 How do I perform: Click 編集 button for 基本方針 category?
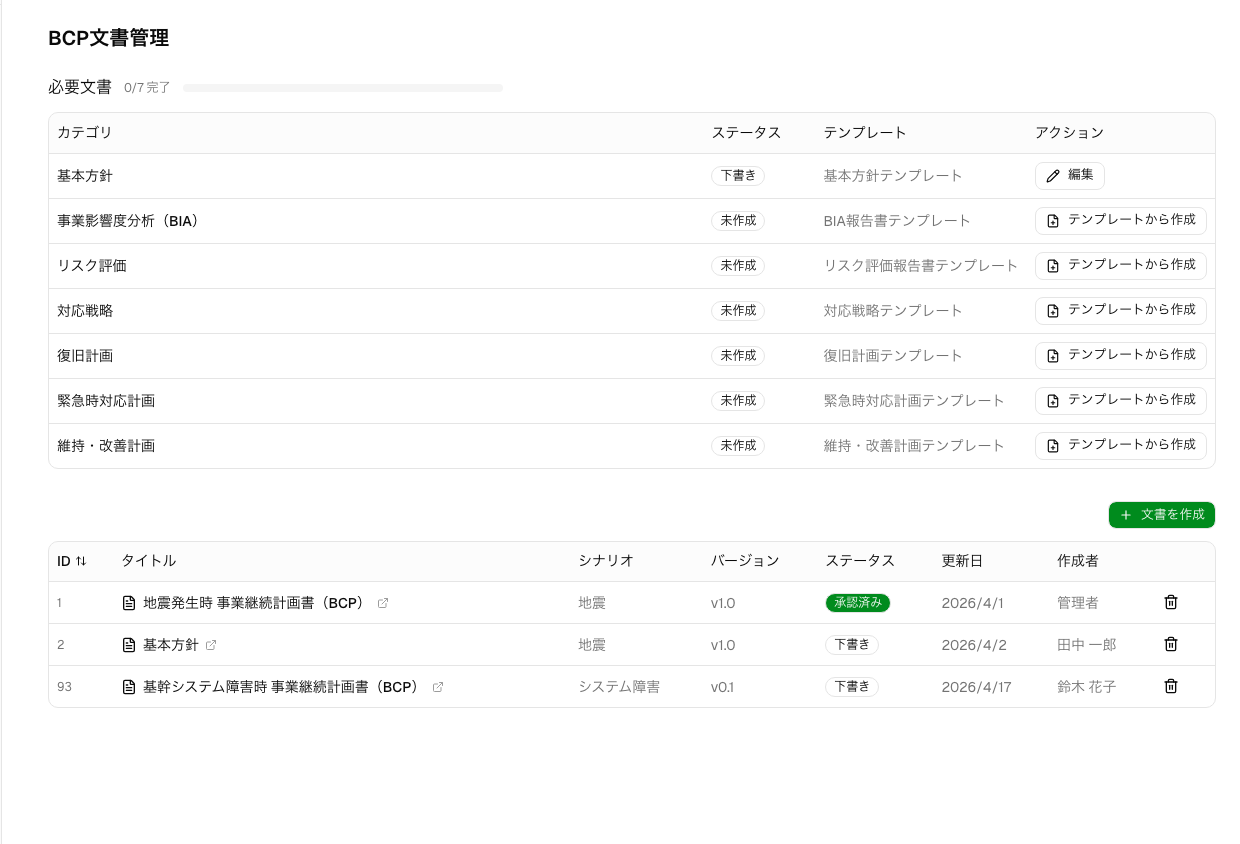pyautogui.click(x=1070, y=175)
